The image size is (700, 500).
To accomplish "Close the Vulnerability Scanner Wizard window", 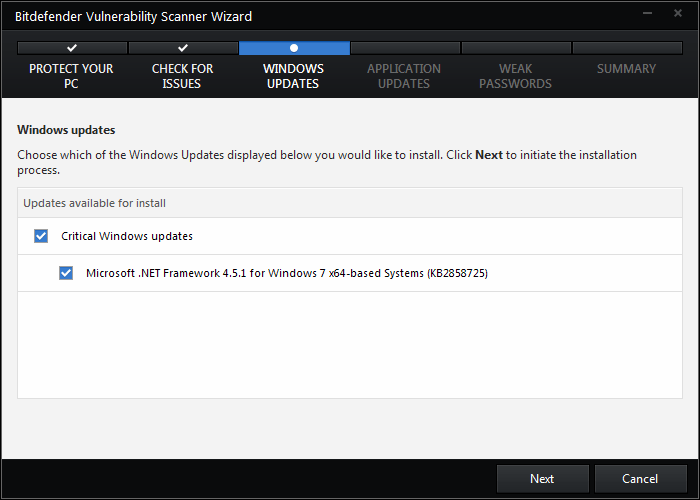I will pyautogui.click(x=678, y=13).
